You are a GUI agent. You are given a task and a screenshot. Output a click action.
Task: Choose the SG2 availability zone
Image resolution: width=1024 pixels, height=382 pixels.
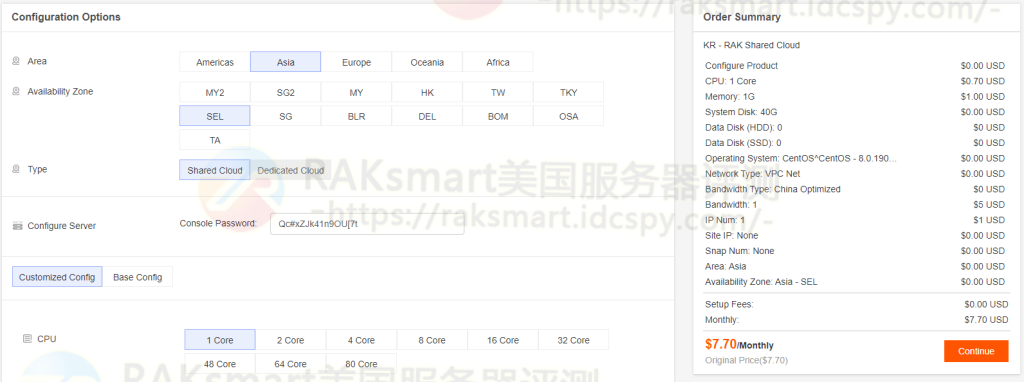[285, 92]
